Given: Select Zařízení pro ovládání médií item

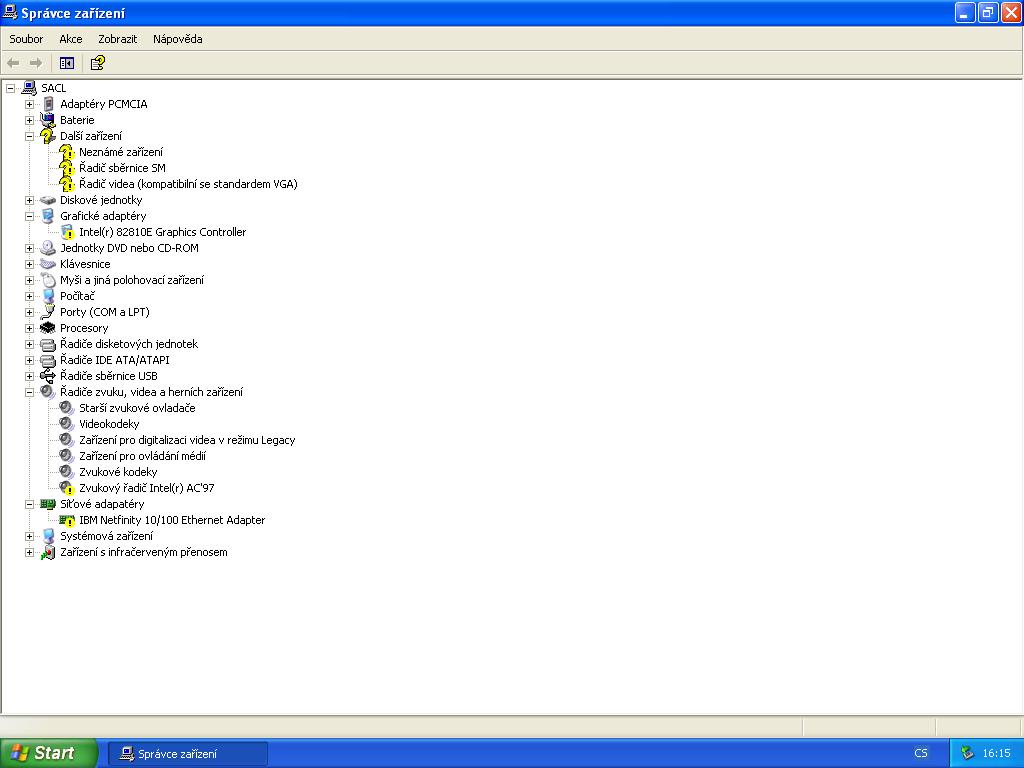Looking at the screenshot, I should 142,456.
